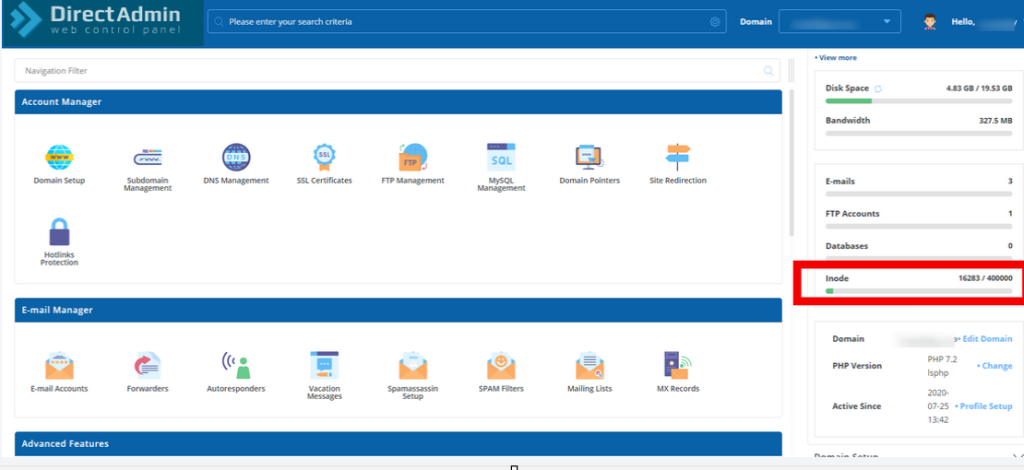This screenshot has height=470, width=1024.
Task: Open Domain Setup icon
Action: (x=59, y=158)
